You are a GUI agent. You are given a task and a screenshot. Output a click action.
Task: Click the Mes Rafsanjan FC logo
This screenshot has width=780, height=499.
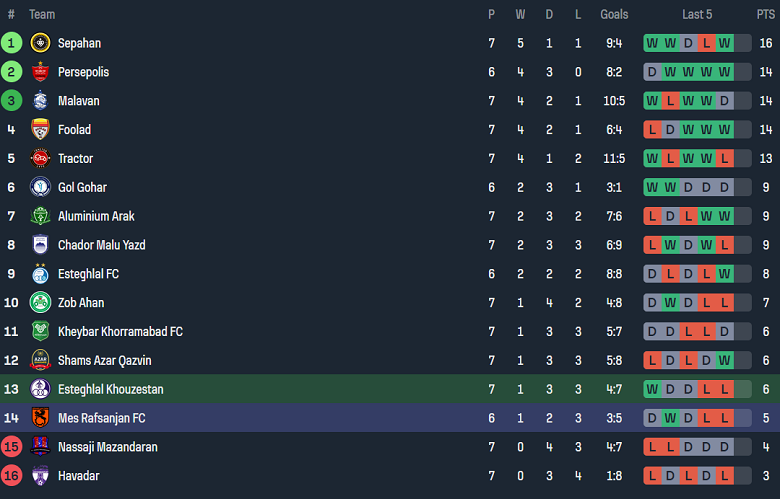pyautogui.click(x=40, y=418)
